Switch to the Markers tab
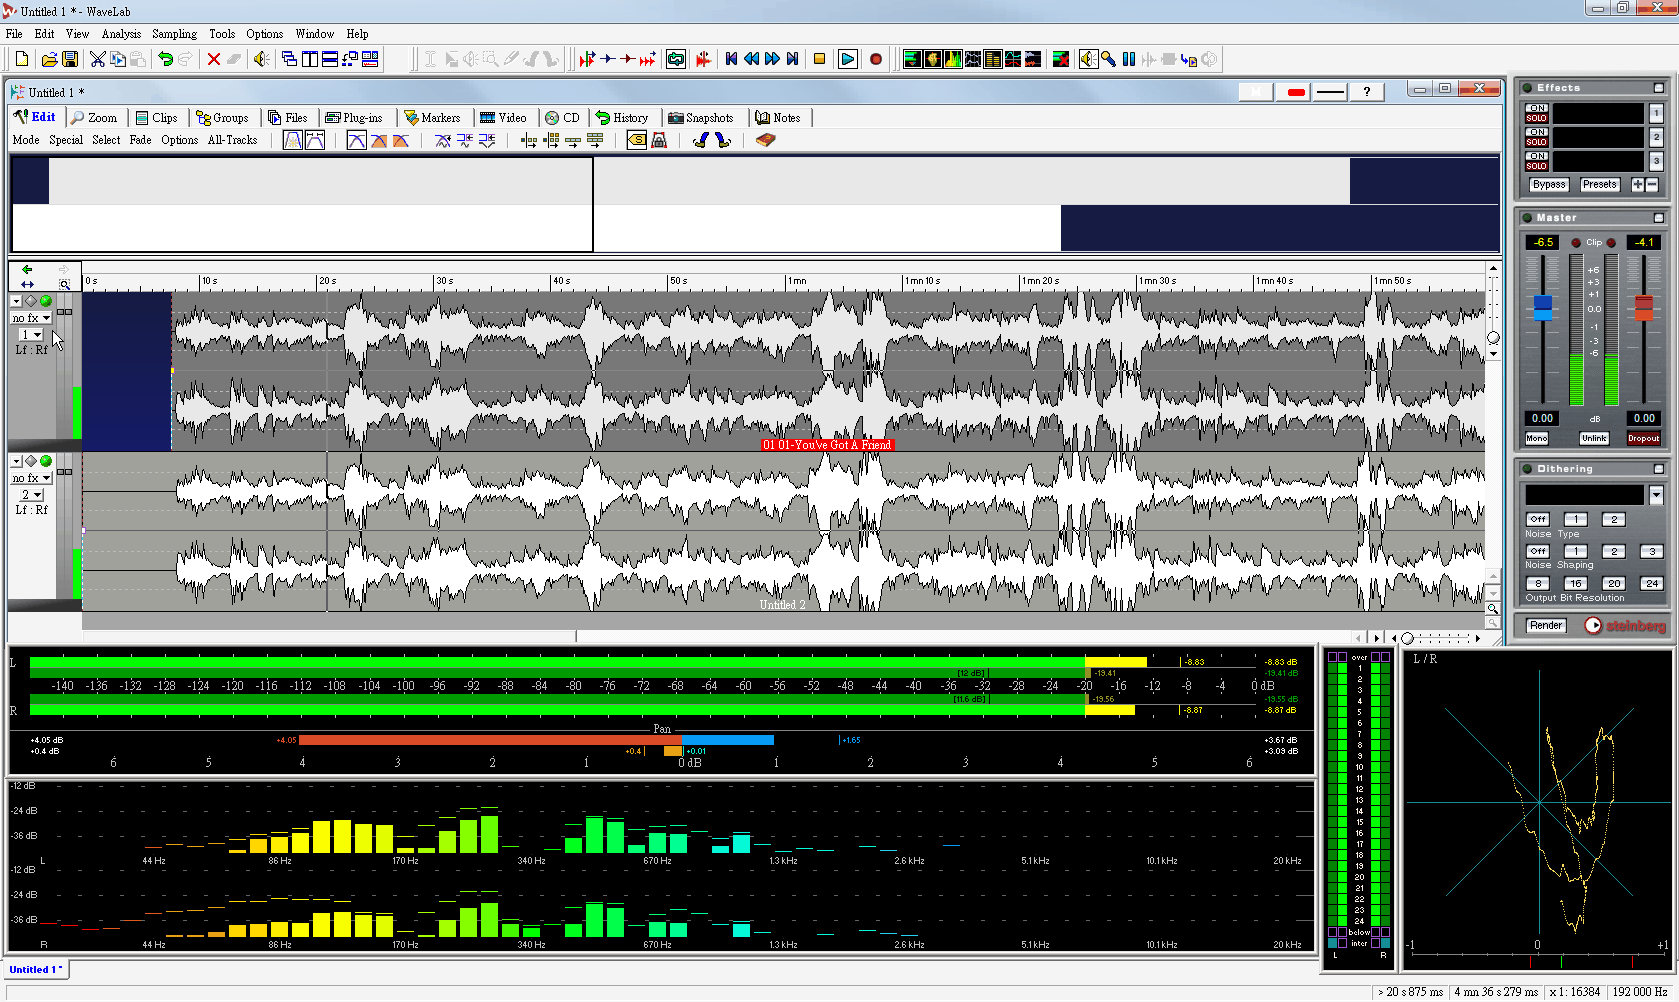 coord(432,118)
